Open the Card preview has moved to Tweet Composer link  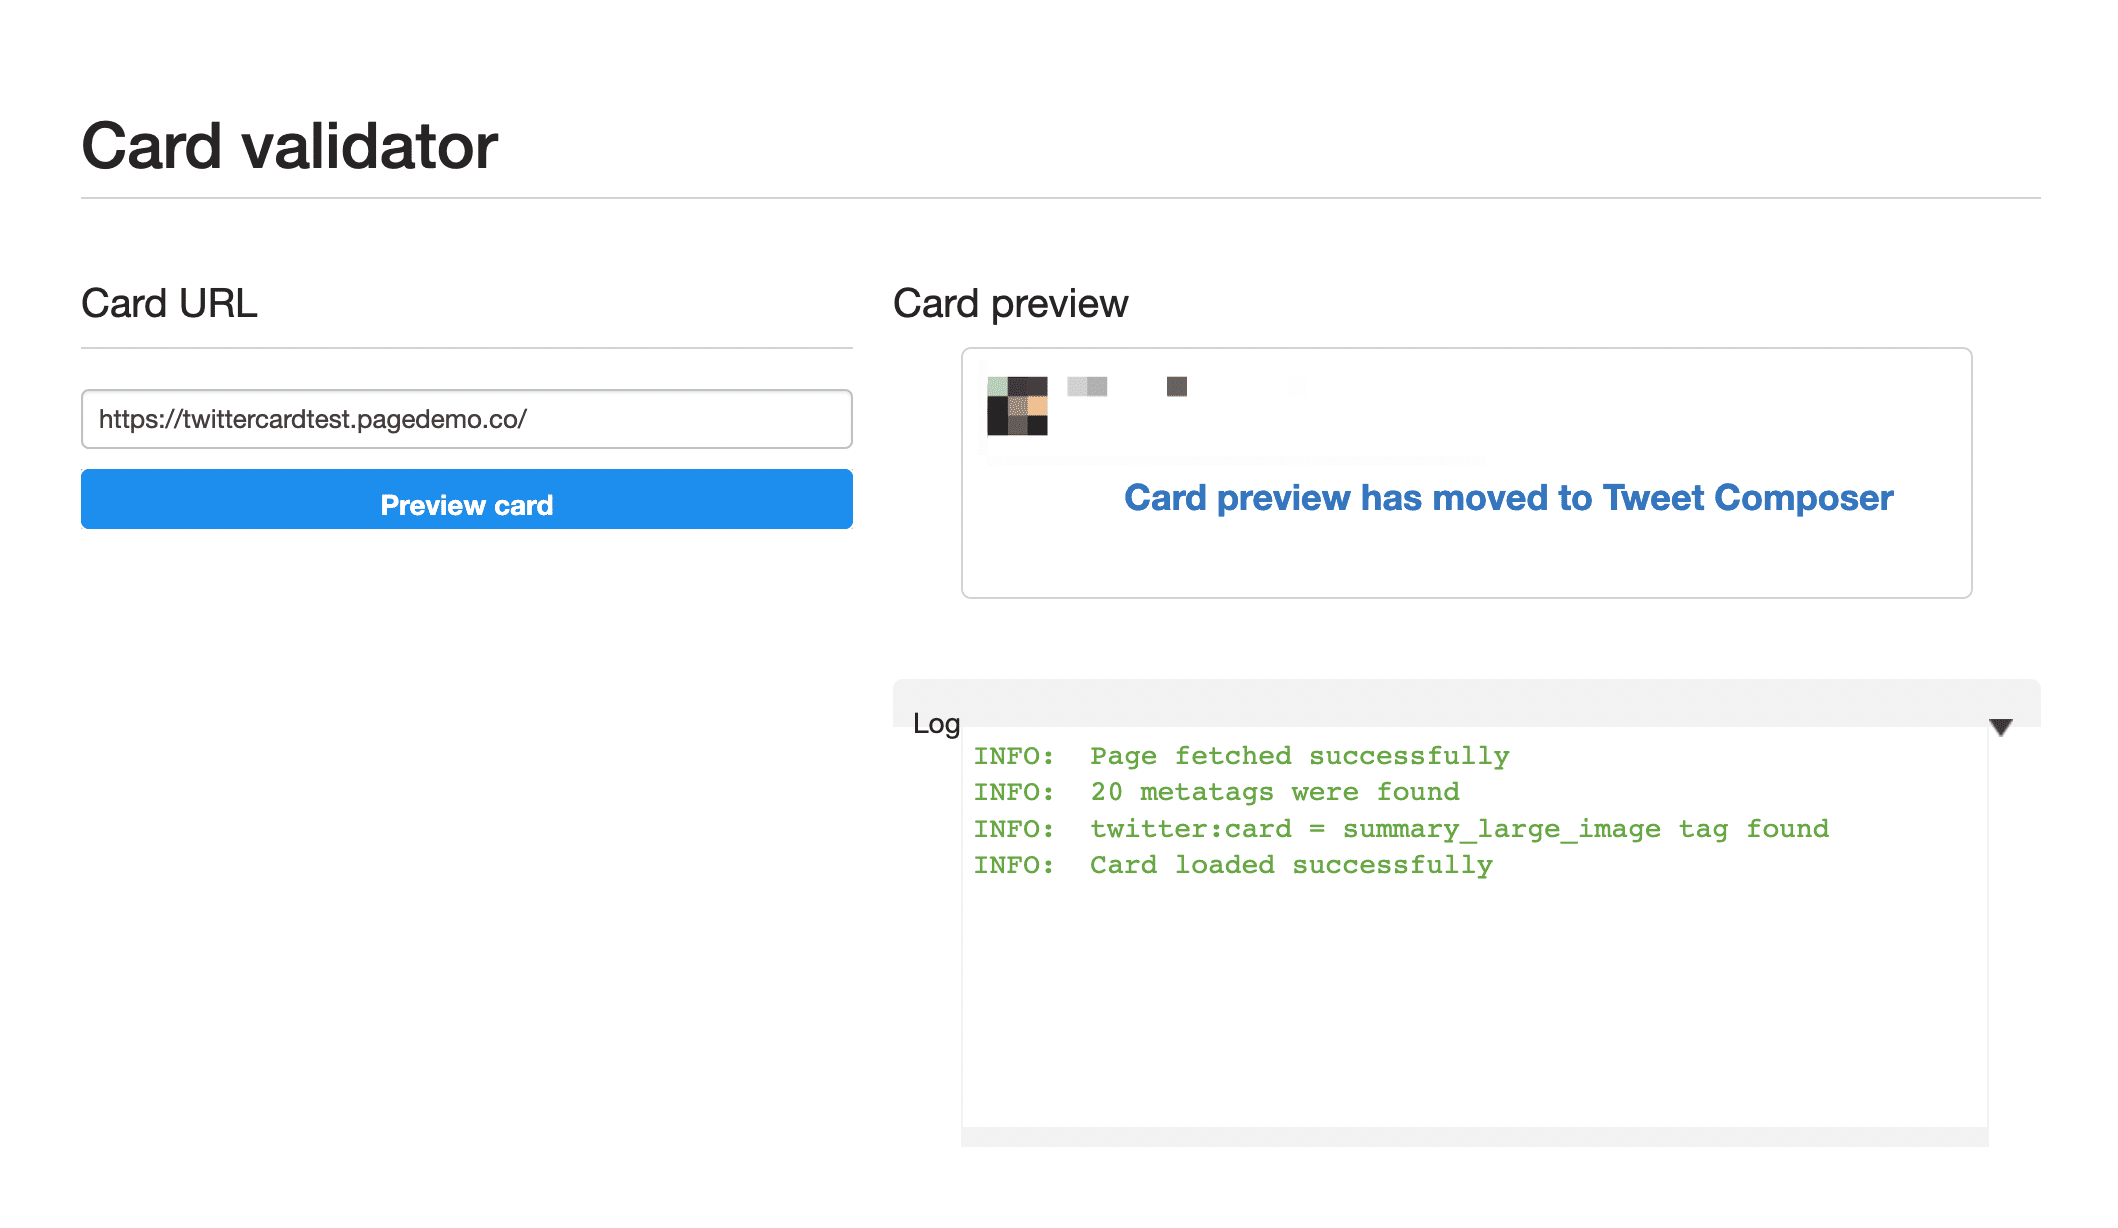coord(1508,498)
